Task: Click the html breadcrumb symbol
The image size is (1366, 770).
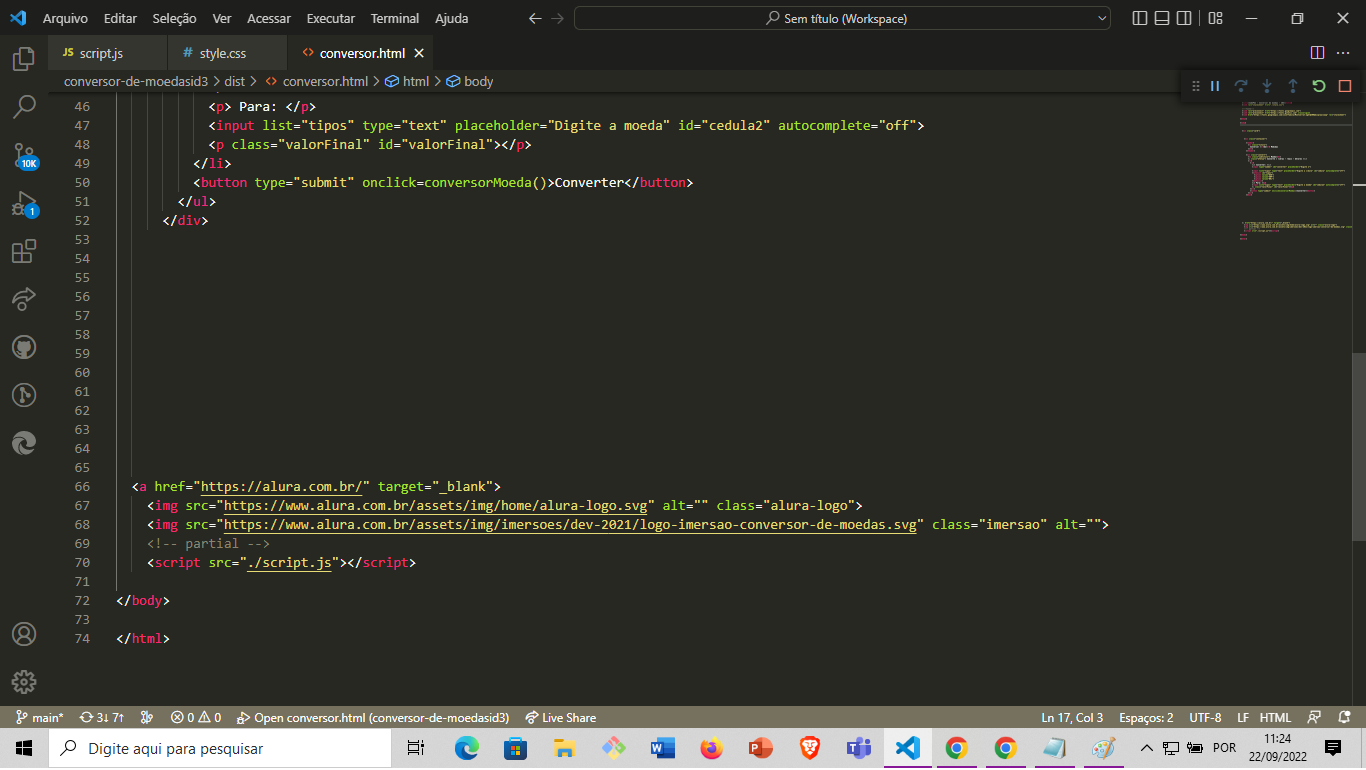Action: pos(407,81)
